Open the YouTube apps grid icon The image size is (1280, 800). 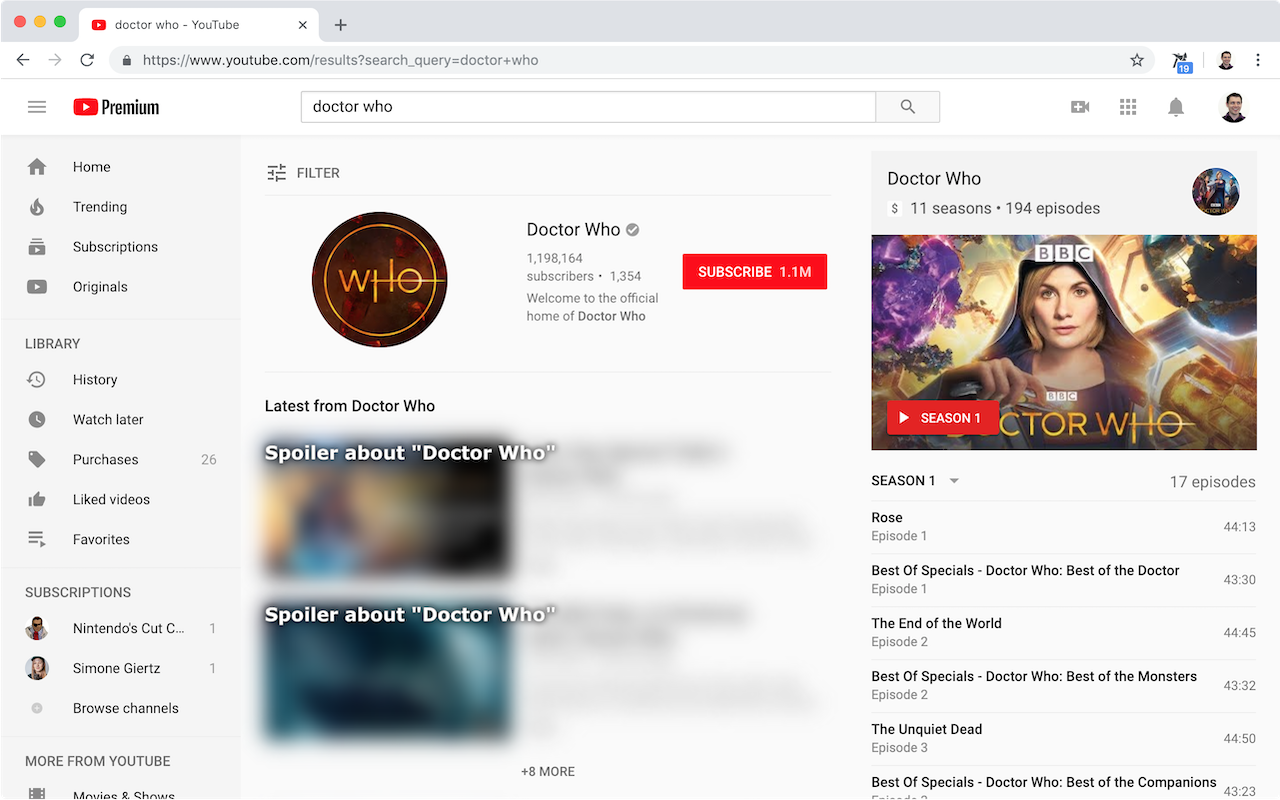click(1128, 107)
